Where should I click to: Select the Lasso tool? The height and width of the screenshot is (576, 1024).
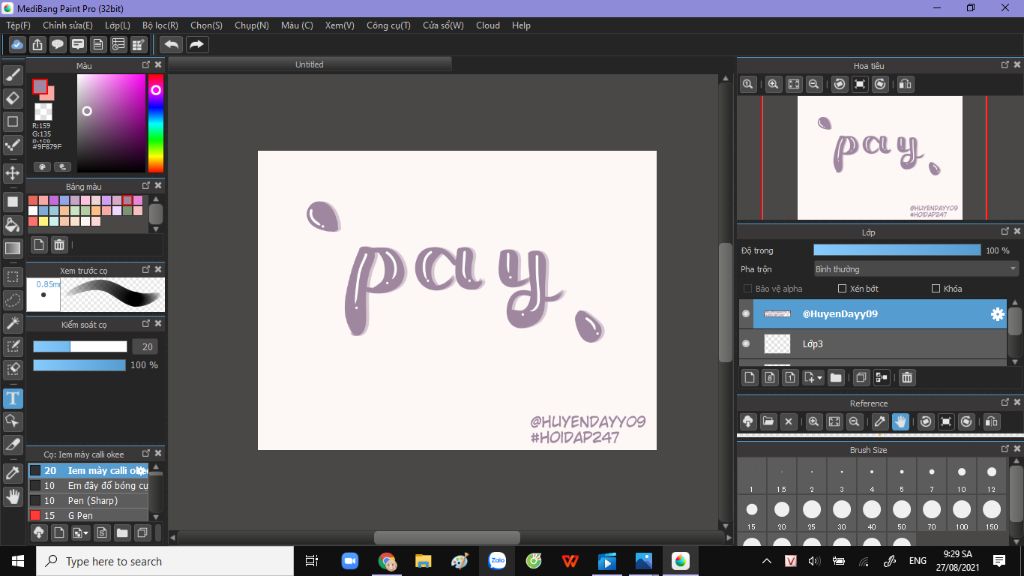pyautogui.click(x=12, y=300)
